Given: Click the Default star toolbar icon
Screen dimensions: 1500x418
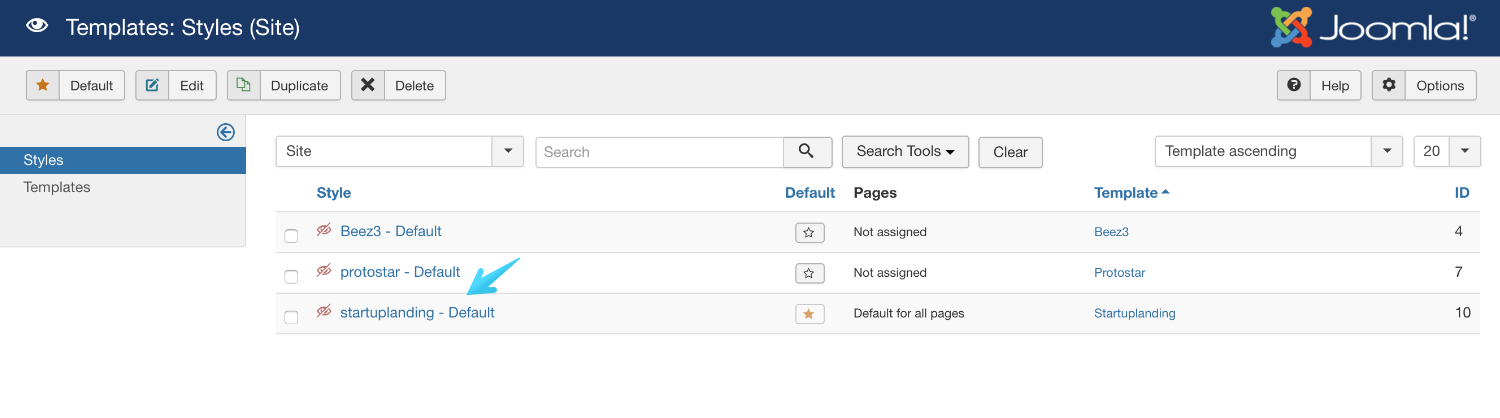Looking at the screenshot, I should [x=43, y=86].
